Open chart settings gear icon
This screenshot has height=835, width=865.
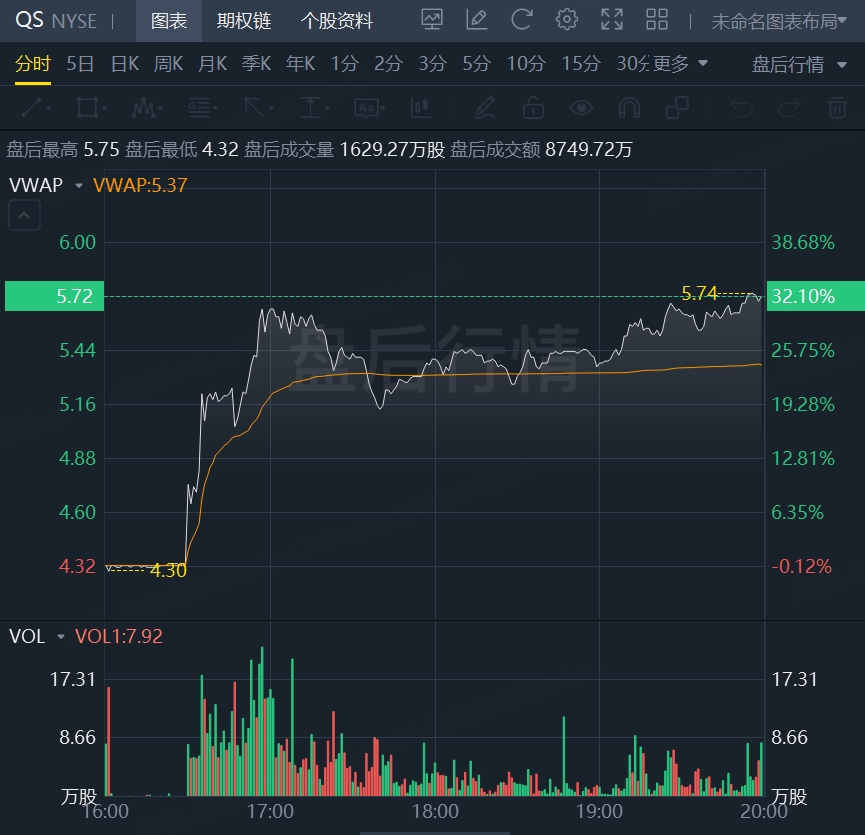click(567, 20)
